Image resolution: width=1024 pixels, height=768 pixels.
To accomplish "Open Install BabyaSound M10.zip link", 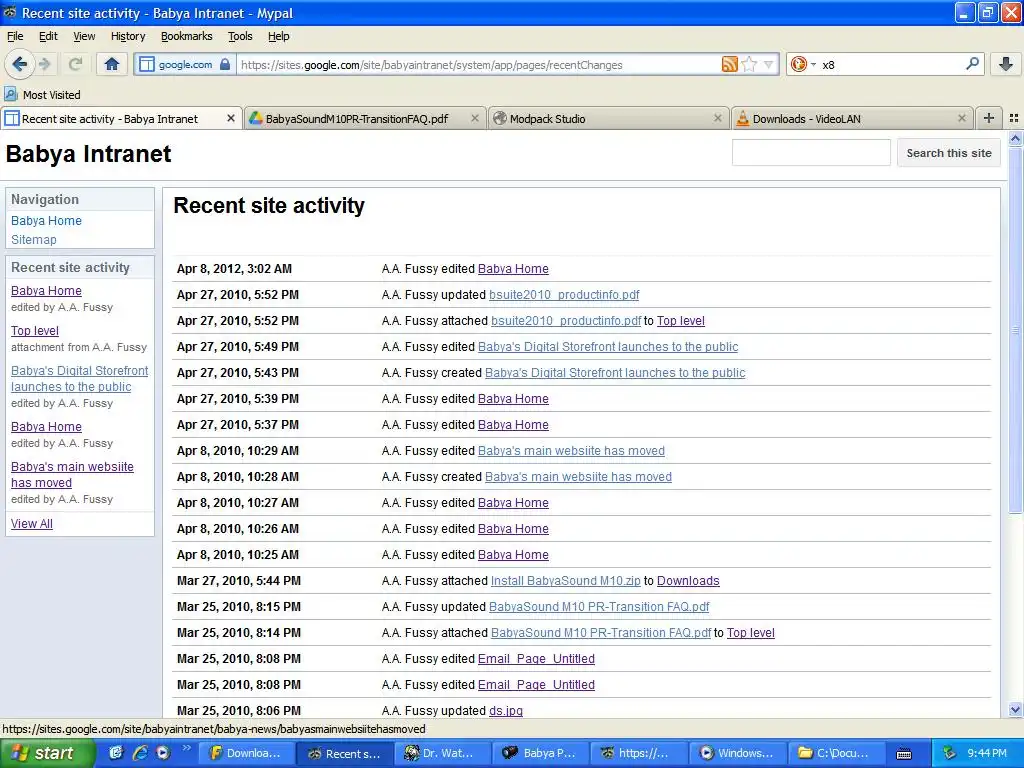I will click(x=566, y=581).
